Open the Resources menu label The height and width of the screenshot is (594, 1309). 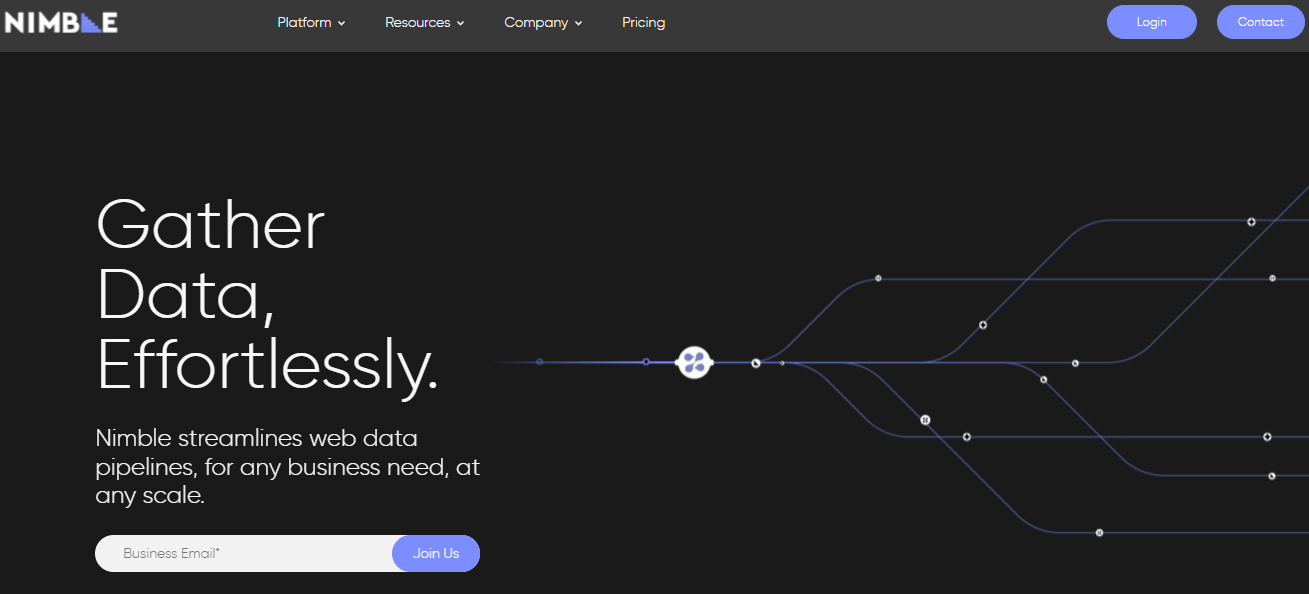[417, 22]
